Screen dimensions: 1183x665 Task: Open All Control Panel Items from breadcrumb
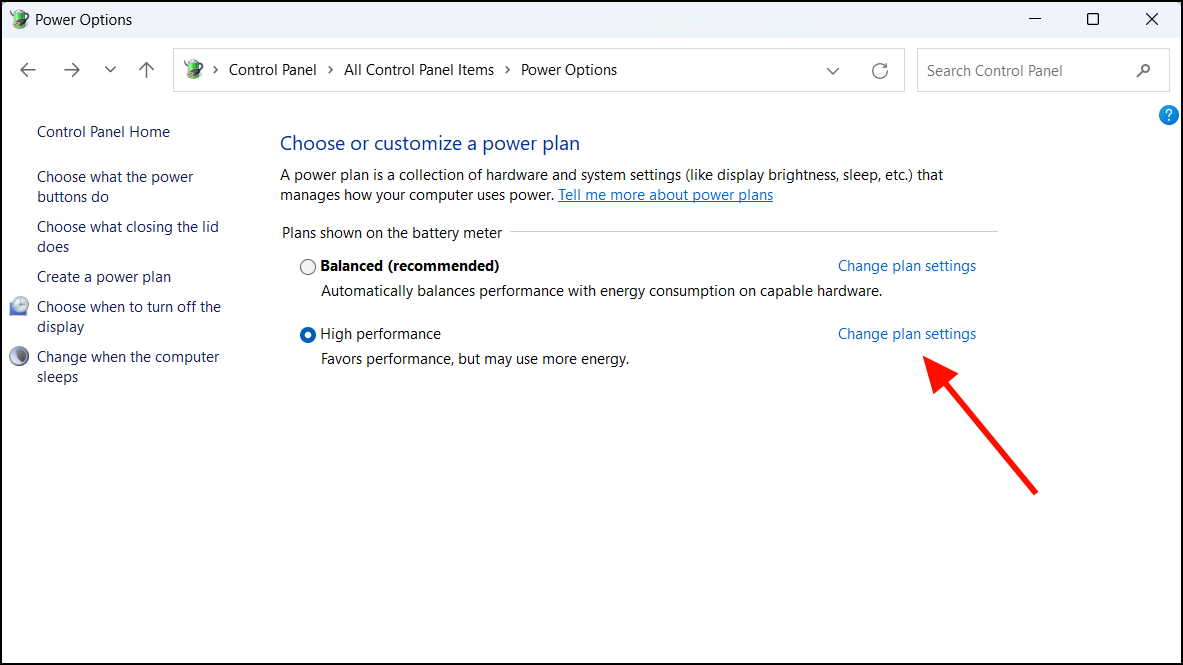419,69
